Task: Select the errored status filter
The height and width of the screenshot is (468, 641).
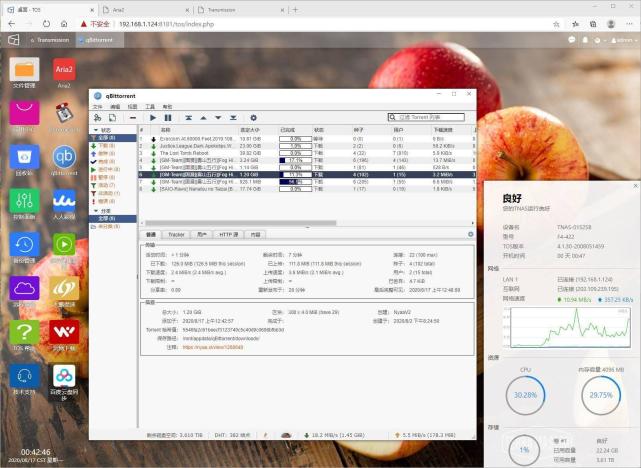Action: (105, 201)
